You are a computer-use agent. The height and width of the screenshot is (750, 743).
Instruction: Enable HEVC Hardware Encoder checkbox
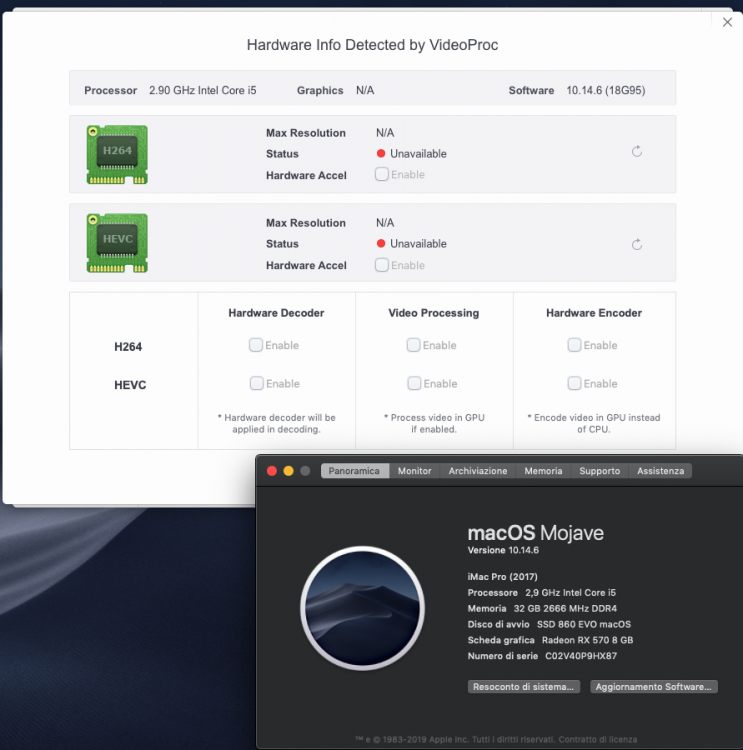tap(574, 383)
